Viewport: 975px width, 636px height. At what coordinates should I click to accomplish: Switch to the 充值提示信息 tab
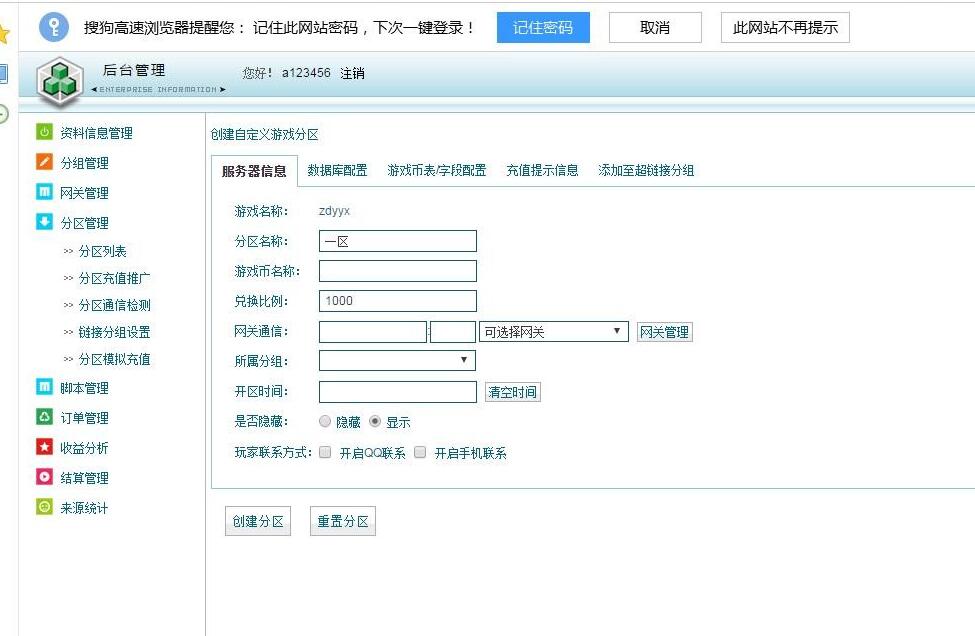pos(542,170)
